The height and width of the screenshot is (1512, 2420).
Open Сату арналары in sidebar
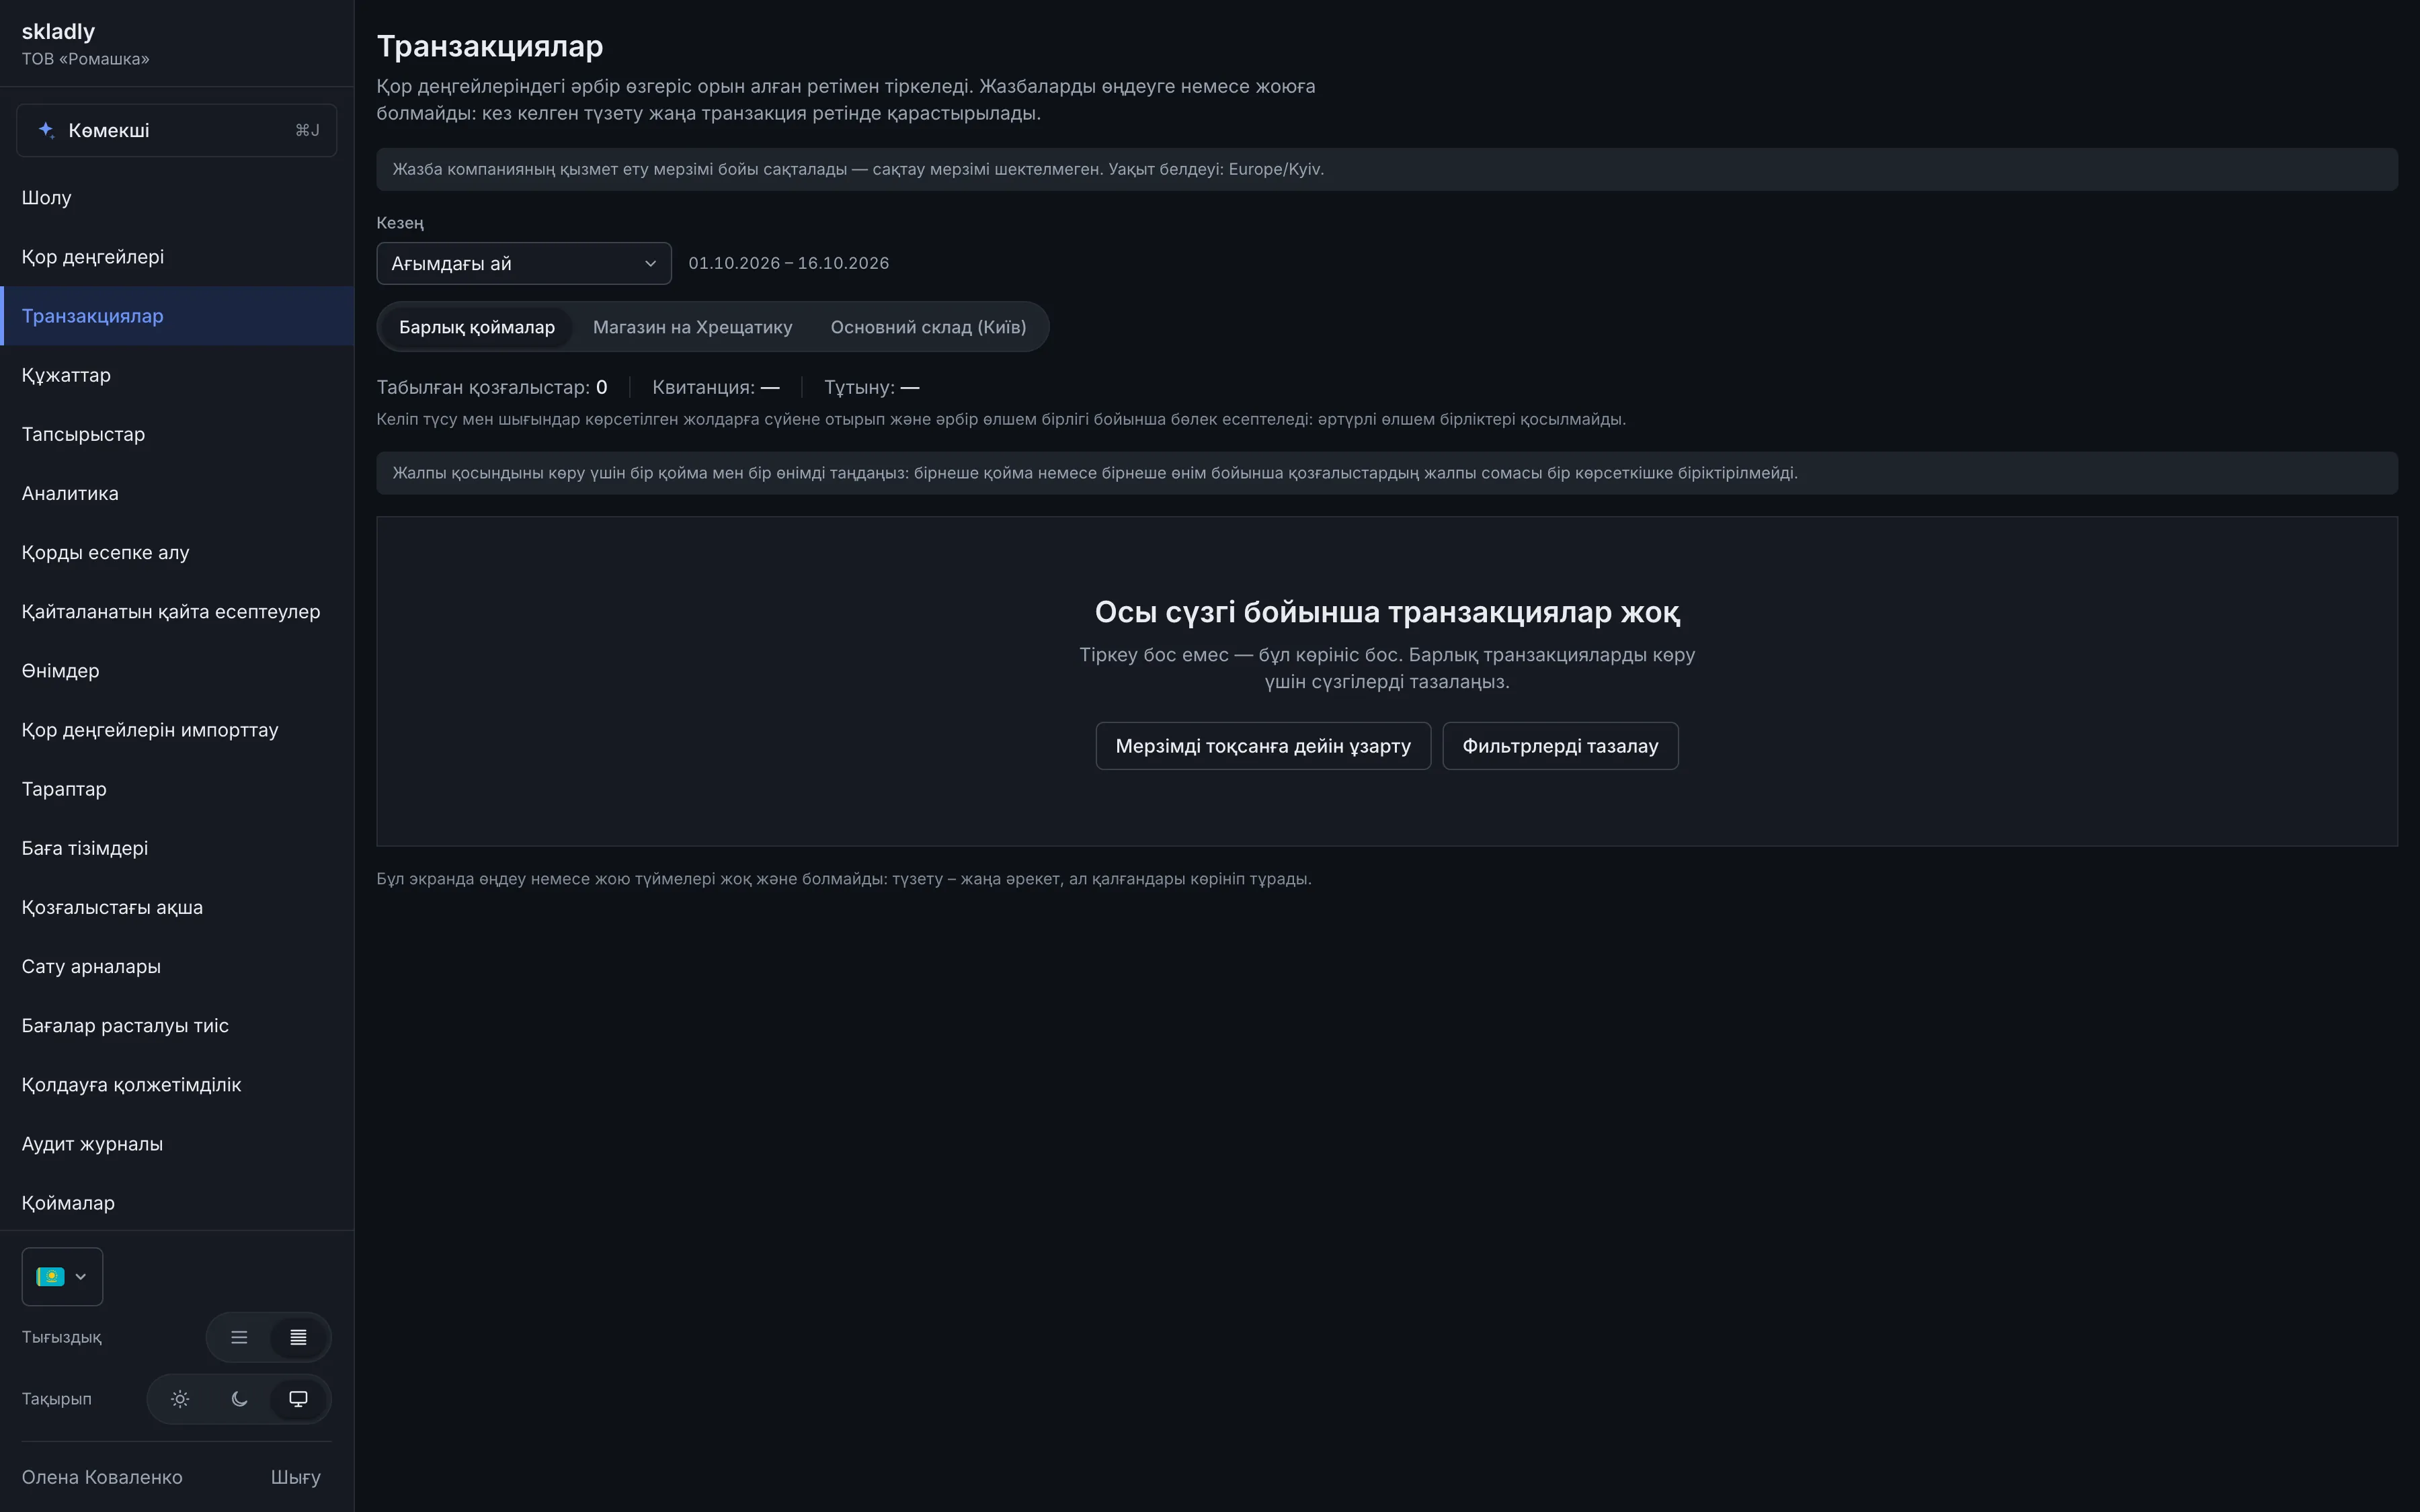[x=177, y=966]
